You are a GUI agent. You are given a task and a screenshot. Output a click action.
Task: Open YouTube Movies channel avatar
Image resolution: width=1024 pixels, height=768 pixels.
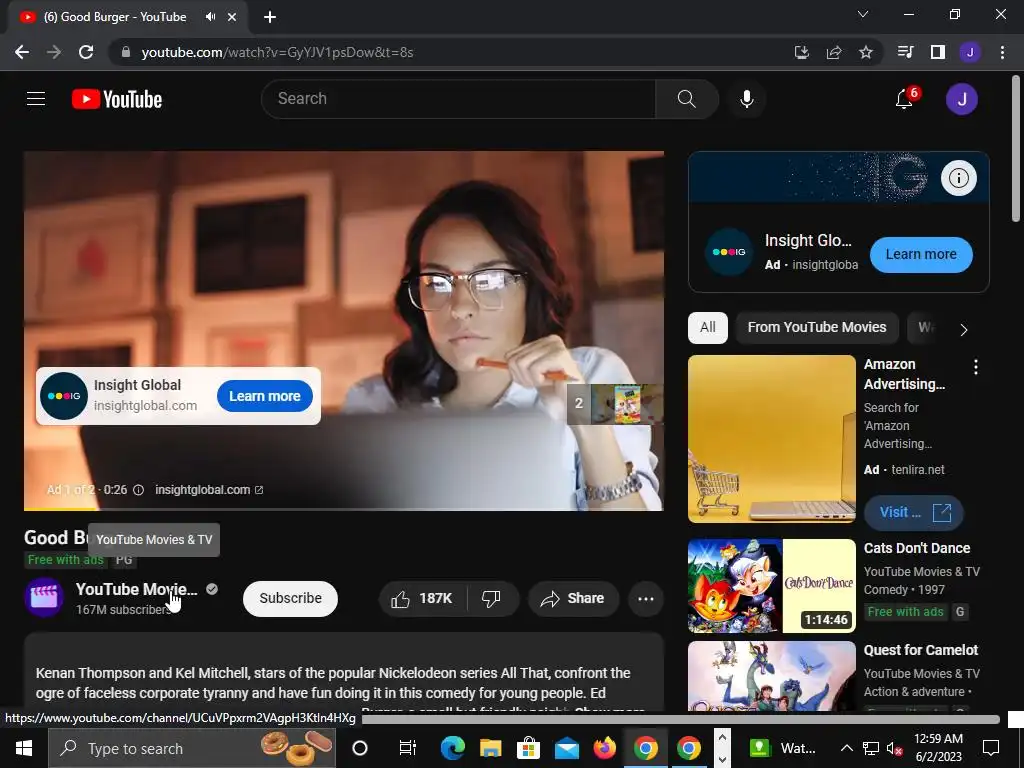(44, 597)
